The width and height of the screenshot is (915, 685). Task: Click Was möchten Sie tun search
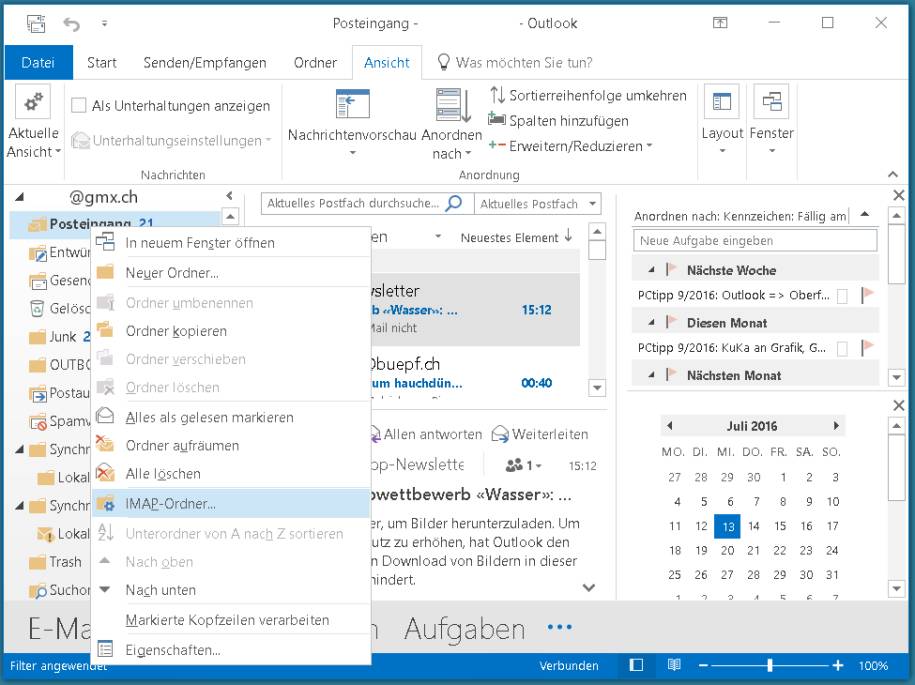point(523,62)
